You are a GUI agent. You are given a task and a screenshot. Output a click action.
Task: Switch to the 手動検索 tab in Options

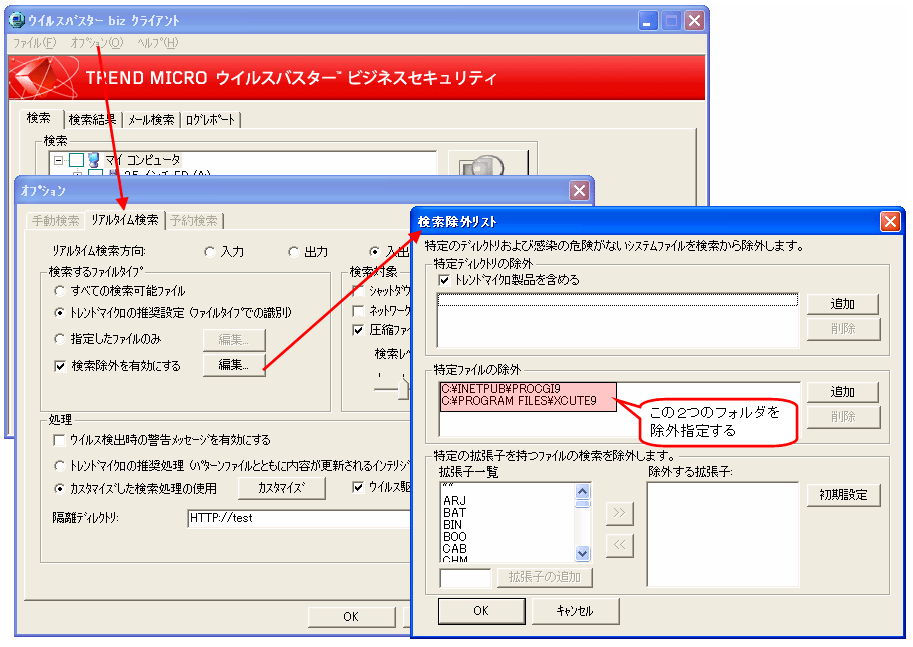point(55,221)
